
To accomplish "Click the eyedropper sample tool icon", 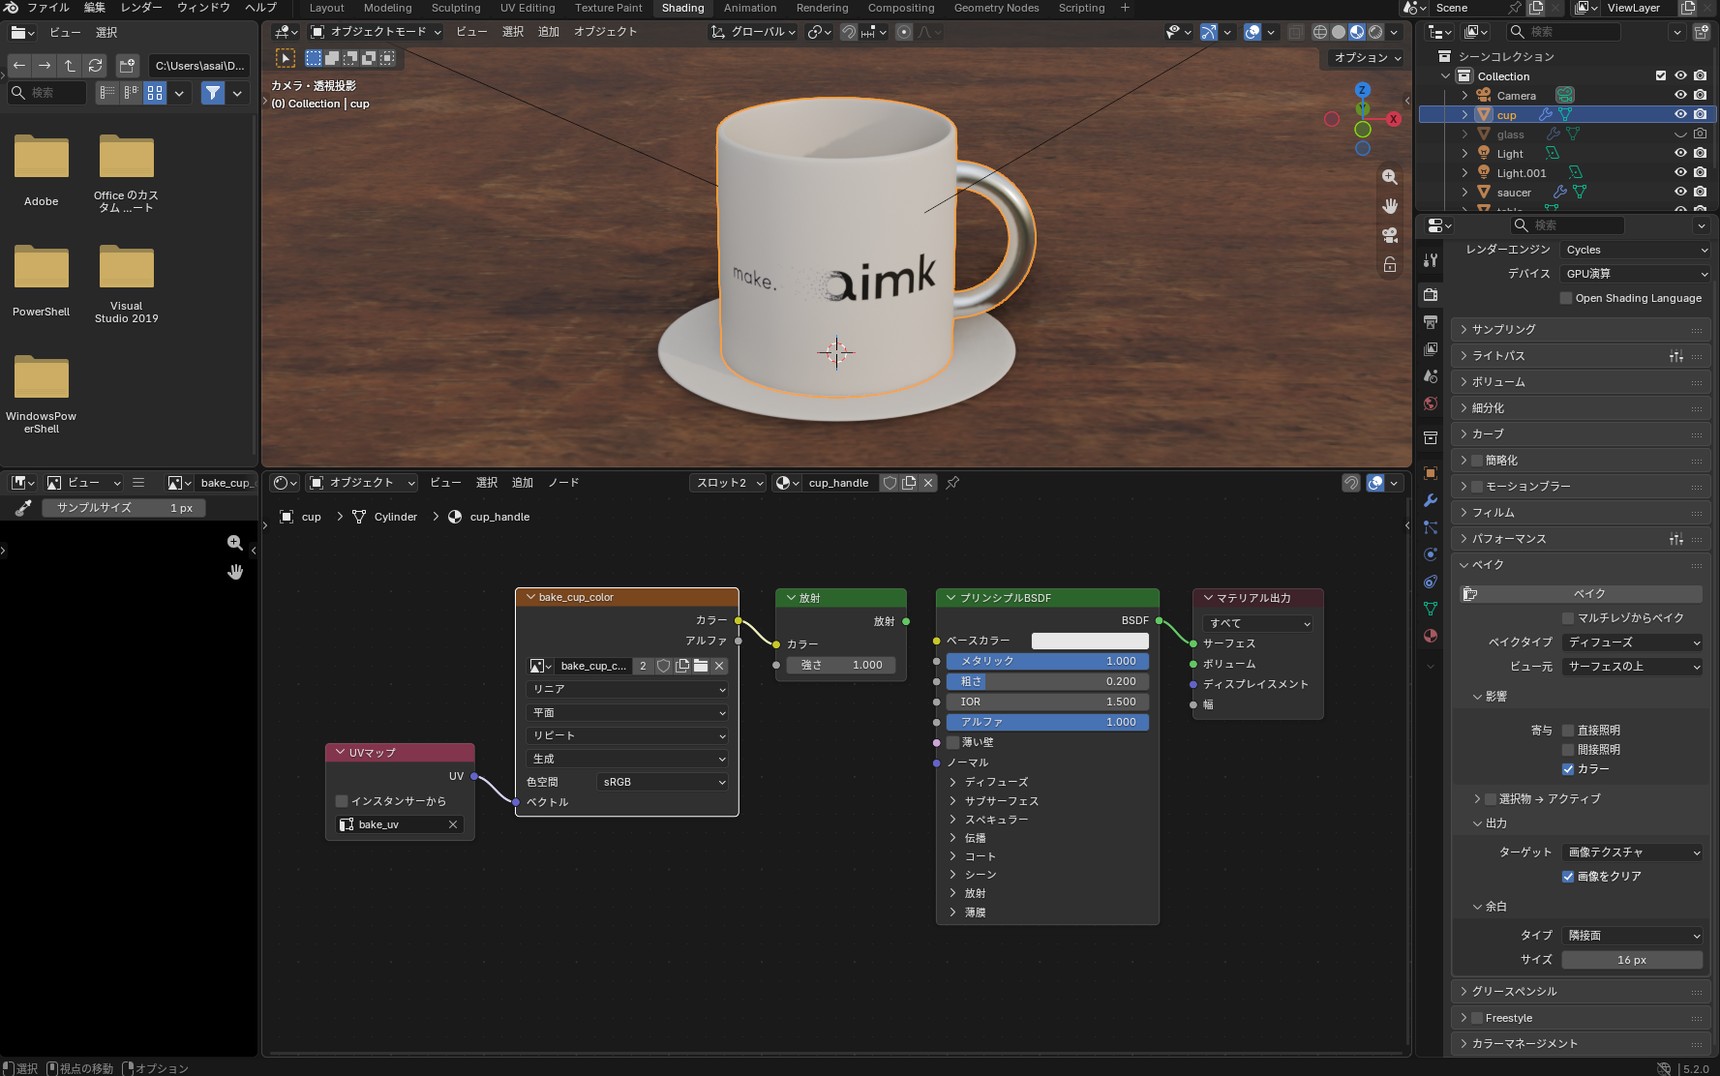I will (22, 508).
